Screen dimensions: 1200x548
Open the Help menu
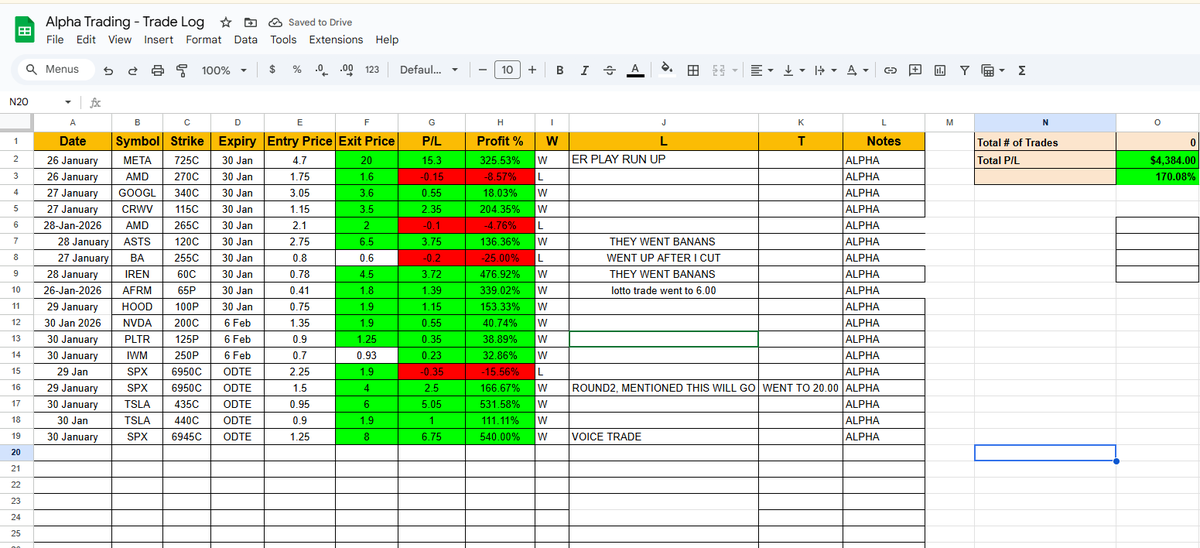(387, 40)
